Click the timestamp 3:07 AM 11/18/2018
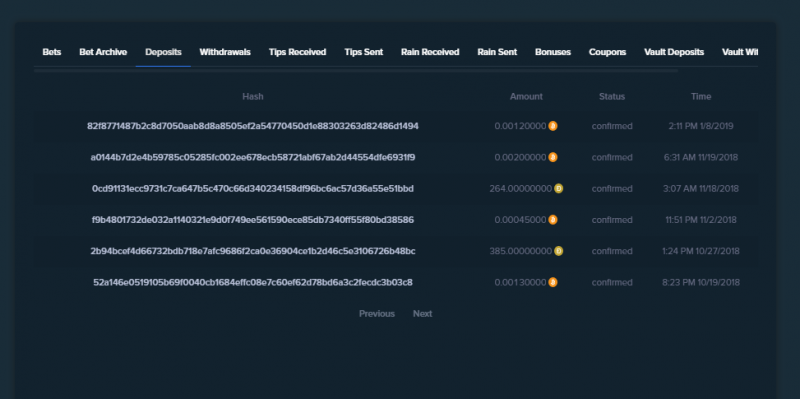 pyautogui.click(x=701, y=189)
